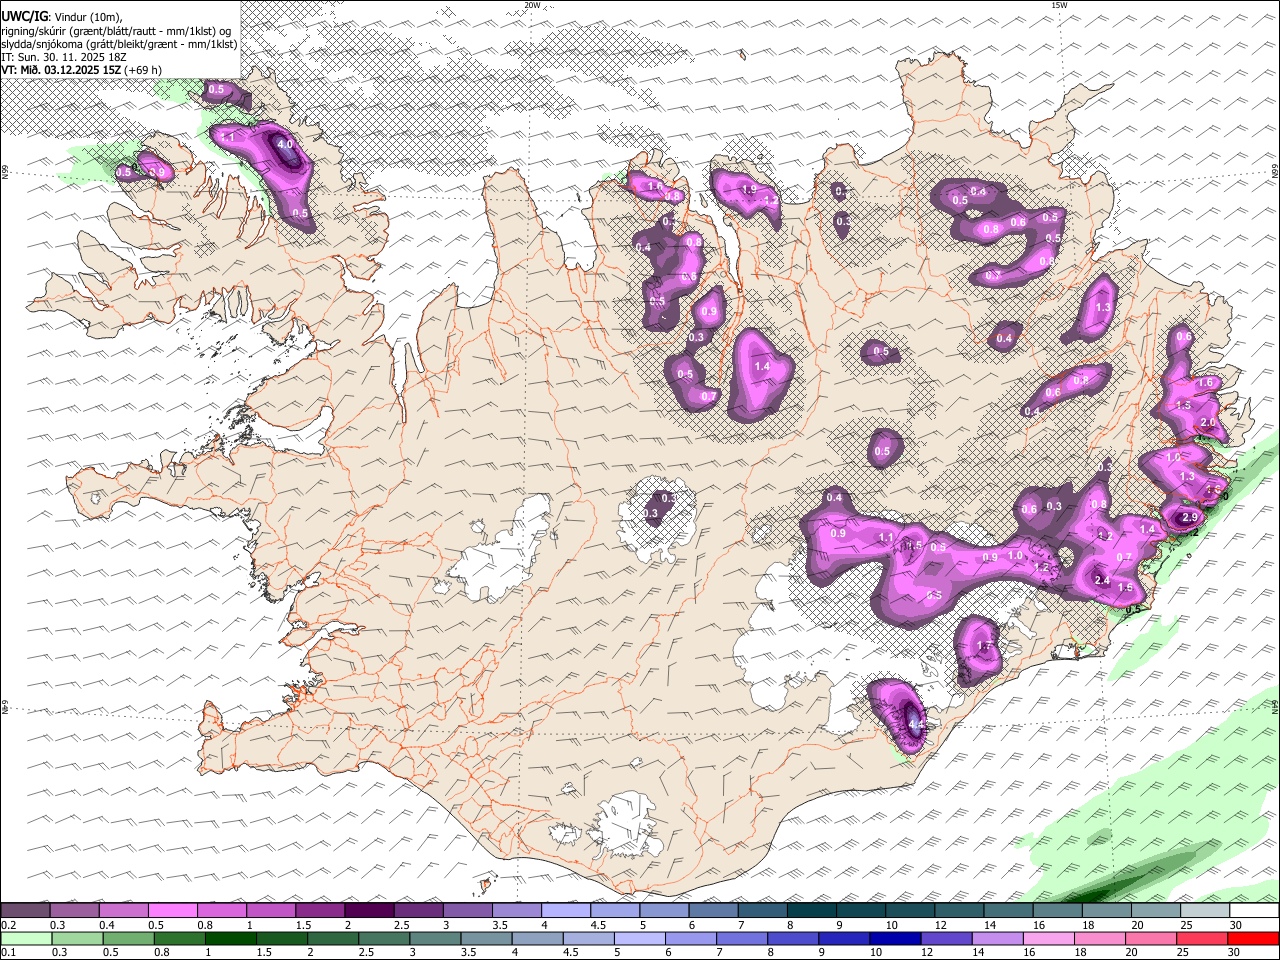This screenshot has height=960, width=1280.
Task: Select the pink swatch labelled 18, lower scale
Action: 1100,938
